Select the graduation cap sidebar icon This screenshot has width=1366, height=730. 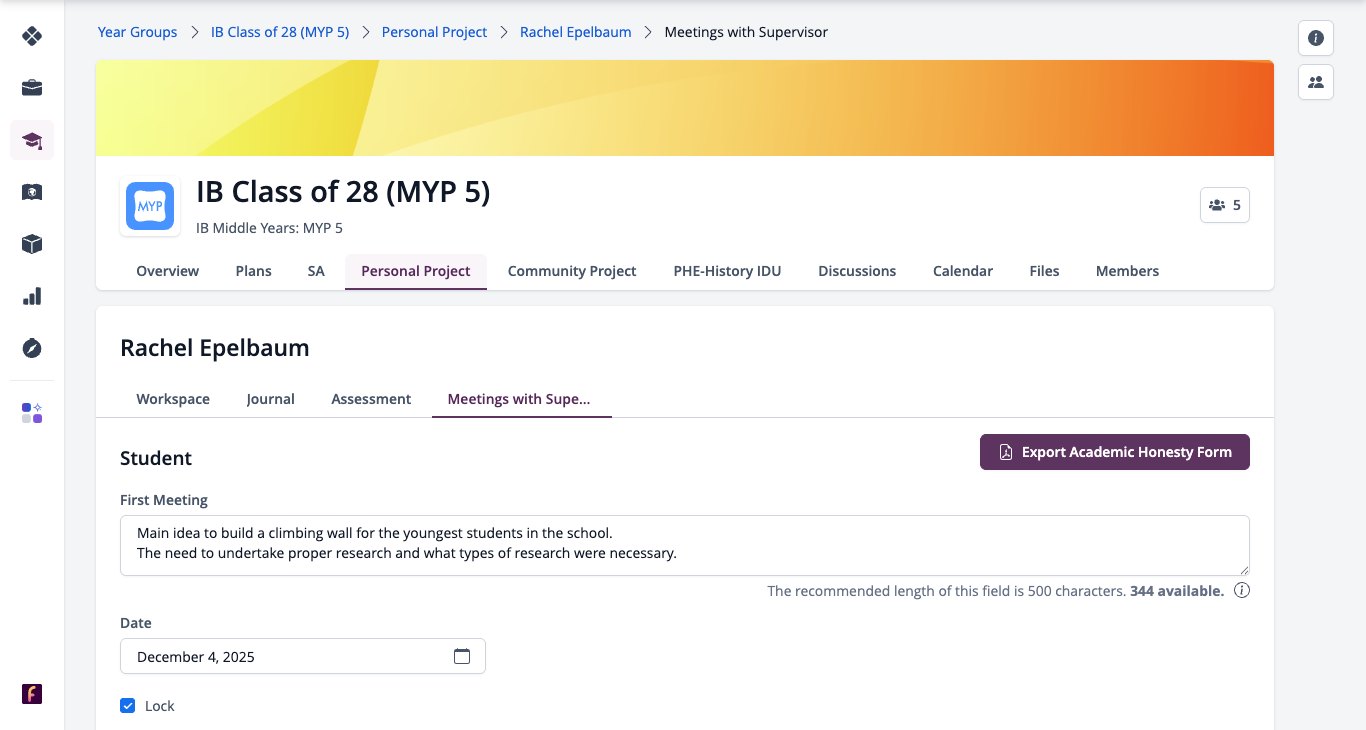[32, 140]
